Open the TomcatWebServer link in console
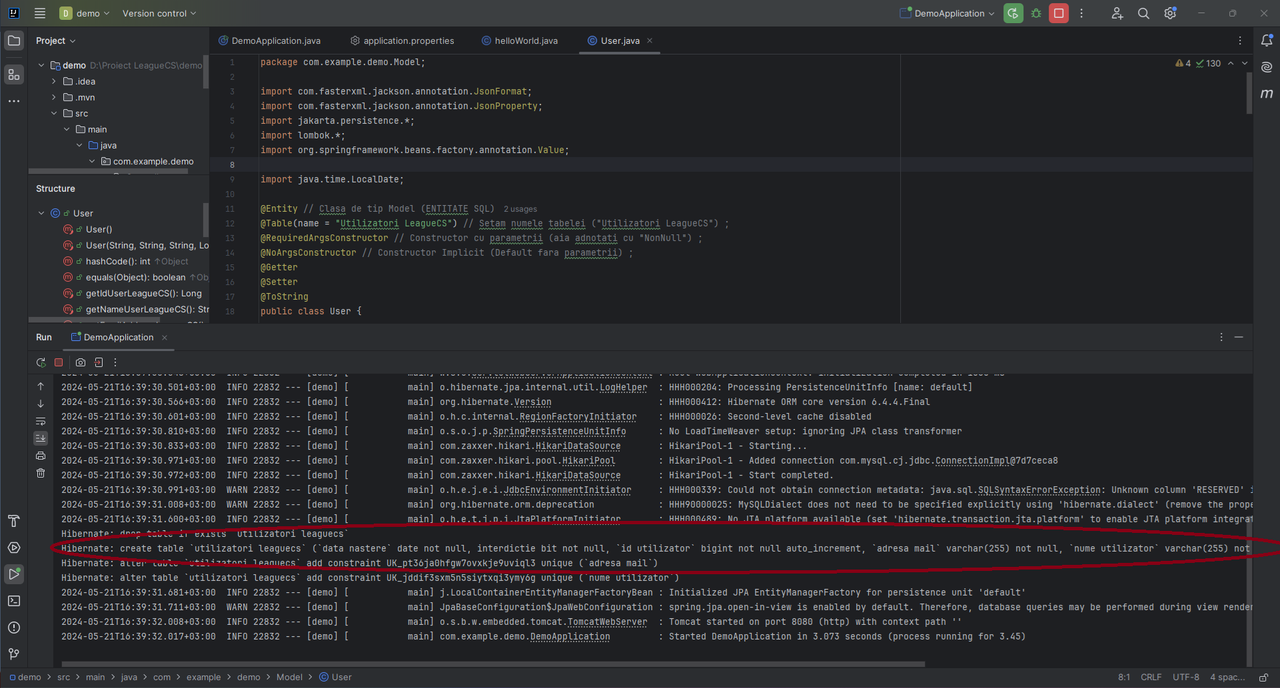Viewport: 1280px width, 688px height. pyautogui.click(x=607, y=621)
